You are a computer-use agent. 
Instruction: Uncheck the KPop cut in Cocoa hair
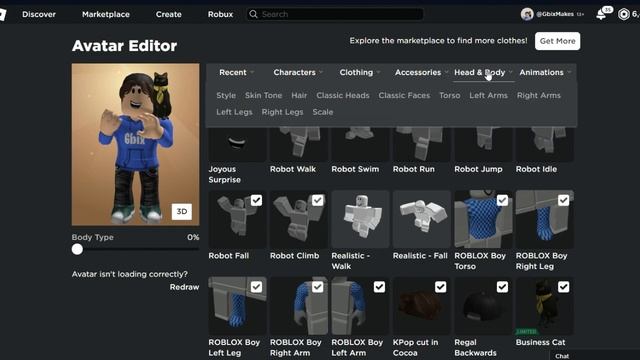click(440, 287)
